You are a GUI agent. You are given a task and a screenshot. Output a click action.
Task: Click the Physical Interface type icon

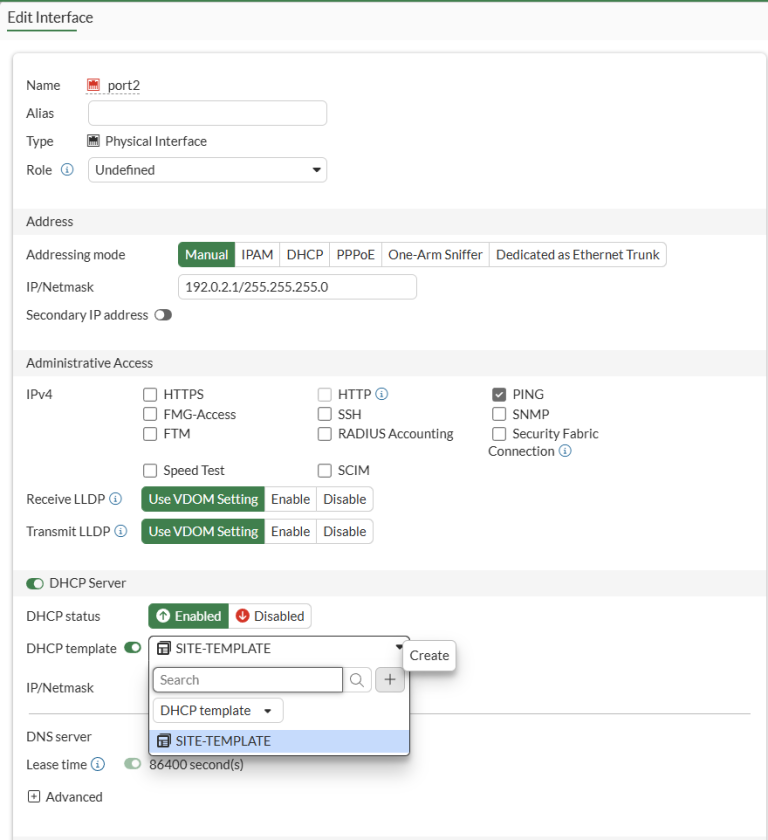(93, 141)
